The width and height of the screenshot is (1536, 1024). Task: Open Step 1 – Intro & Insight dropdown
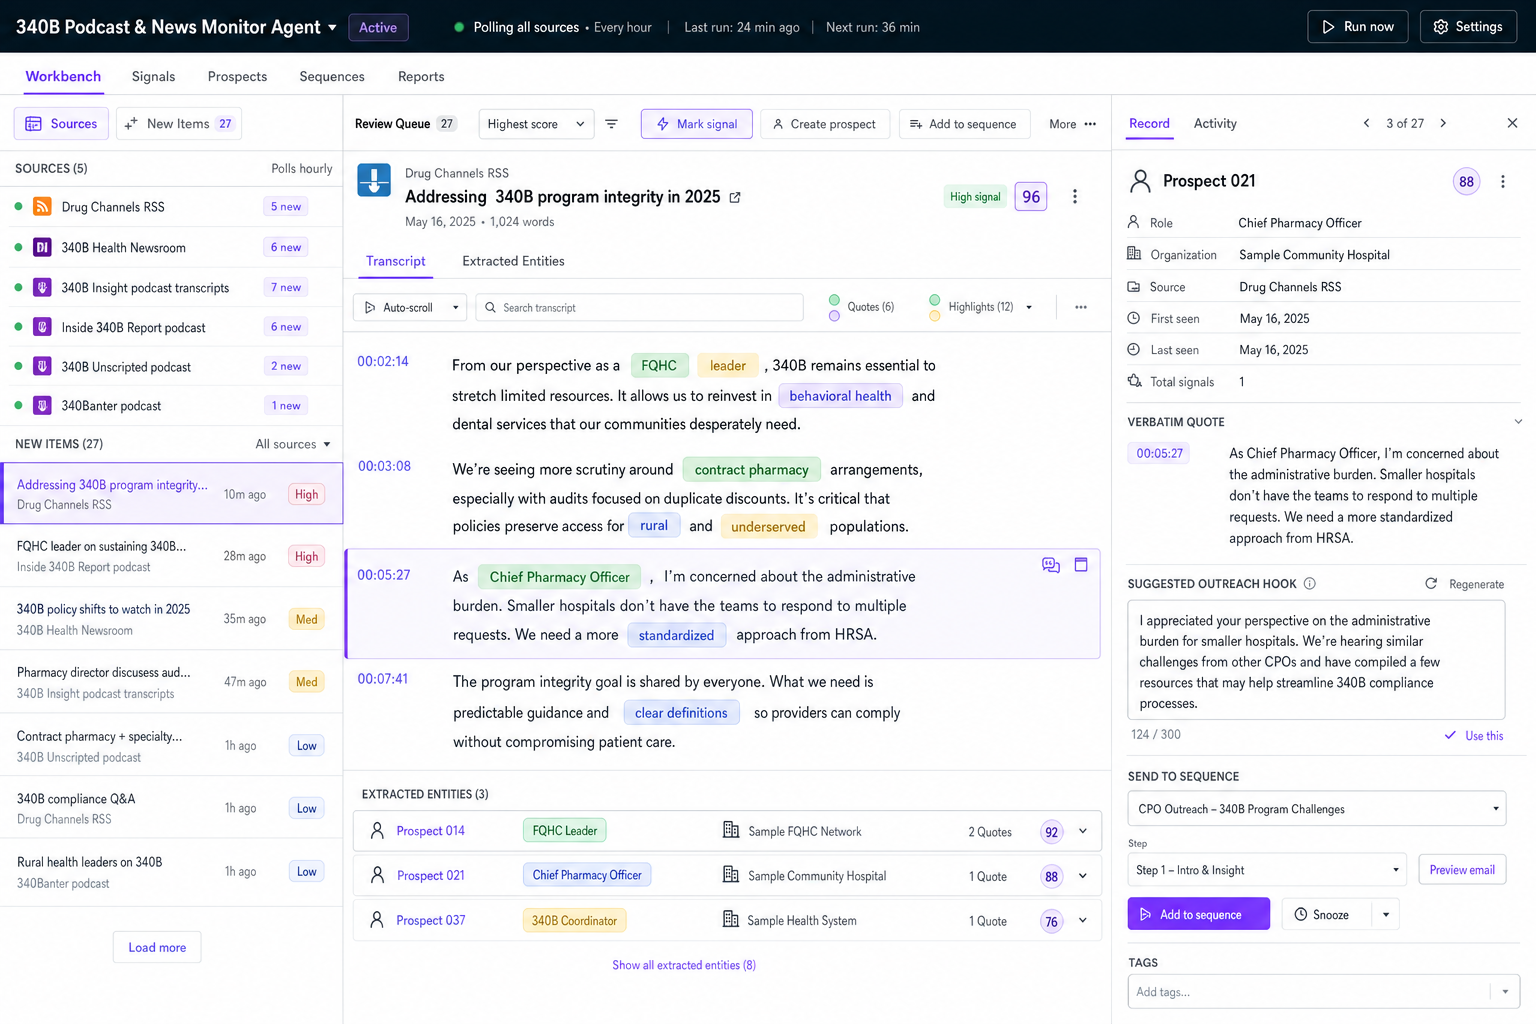point(1267,870)
